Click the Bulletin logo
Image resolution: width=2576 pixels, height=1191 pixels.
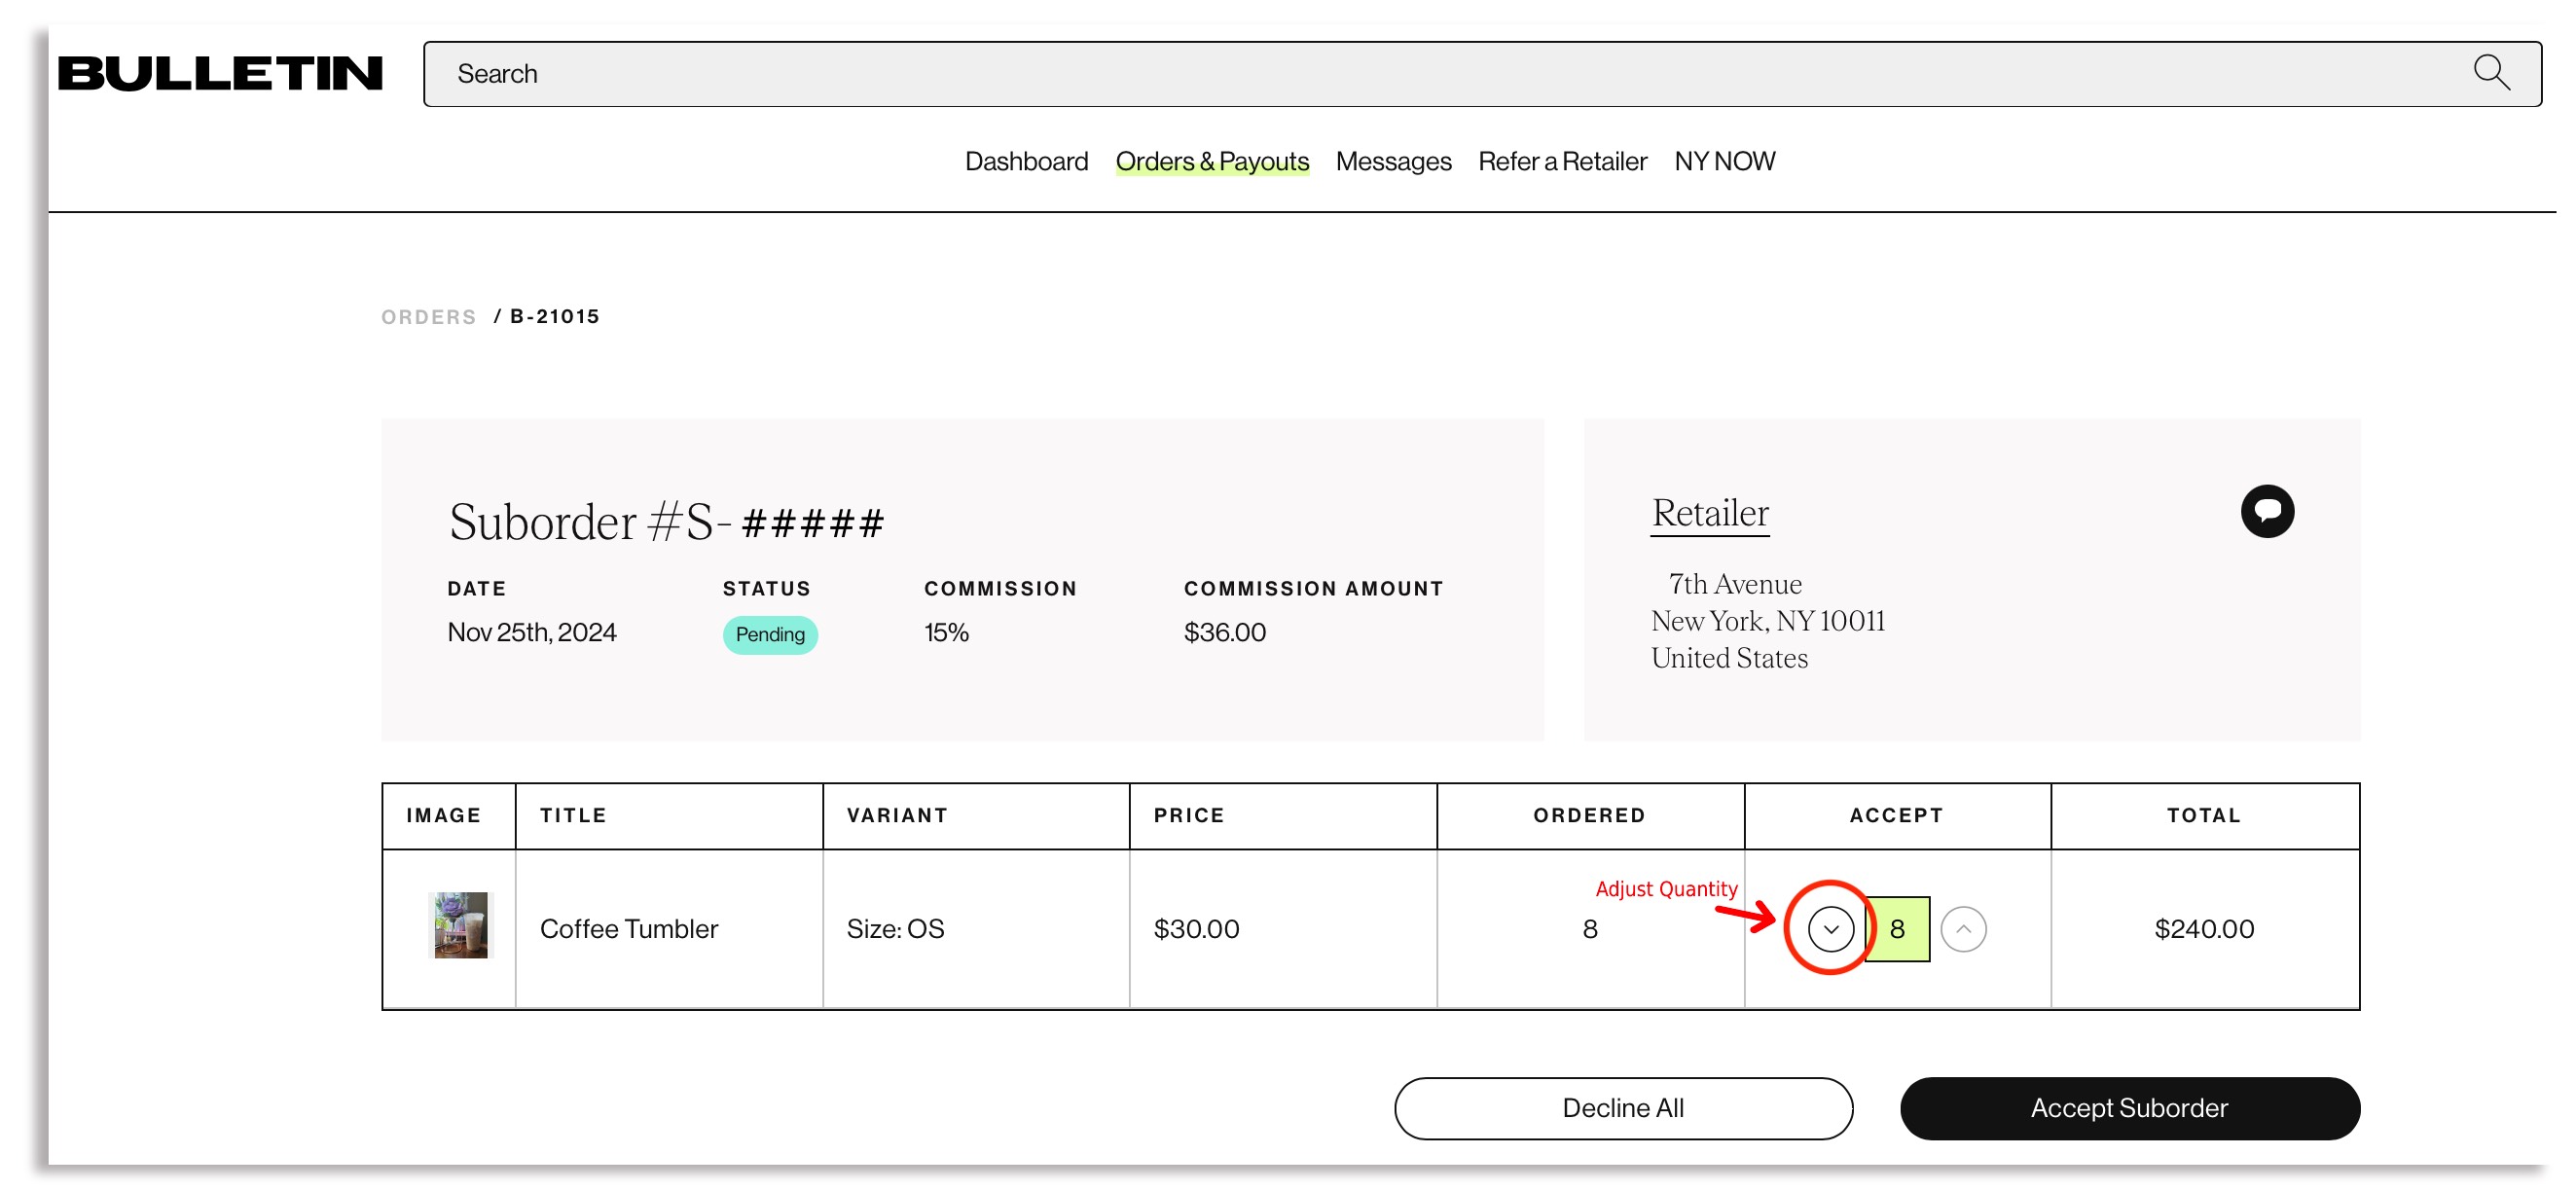click(220, 73)
